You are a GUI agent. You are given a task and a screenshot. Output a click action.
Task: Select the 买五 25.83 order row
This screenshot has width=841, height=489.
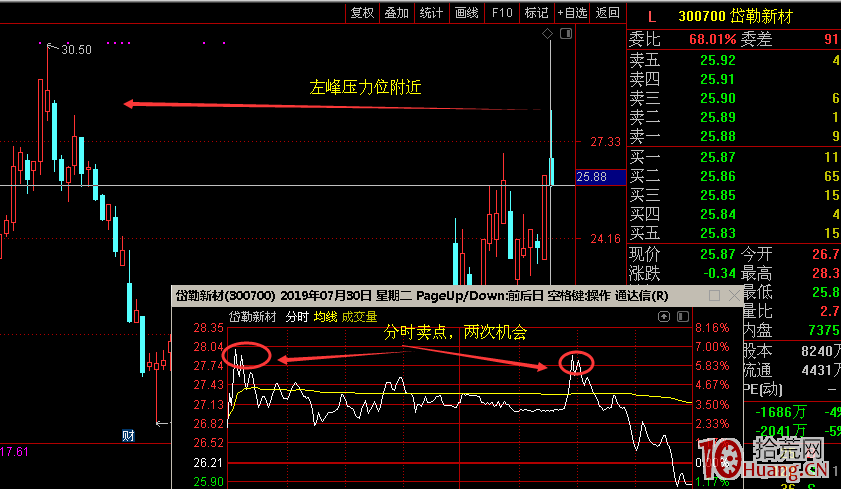tap(734, 233)
